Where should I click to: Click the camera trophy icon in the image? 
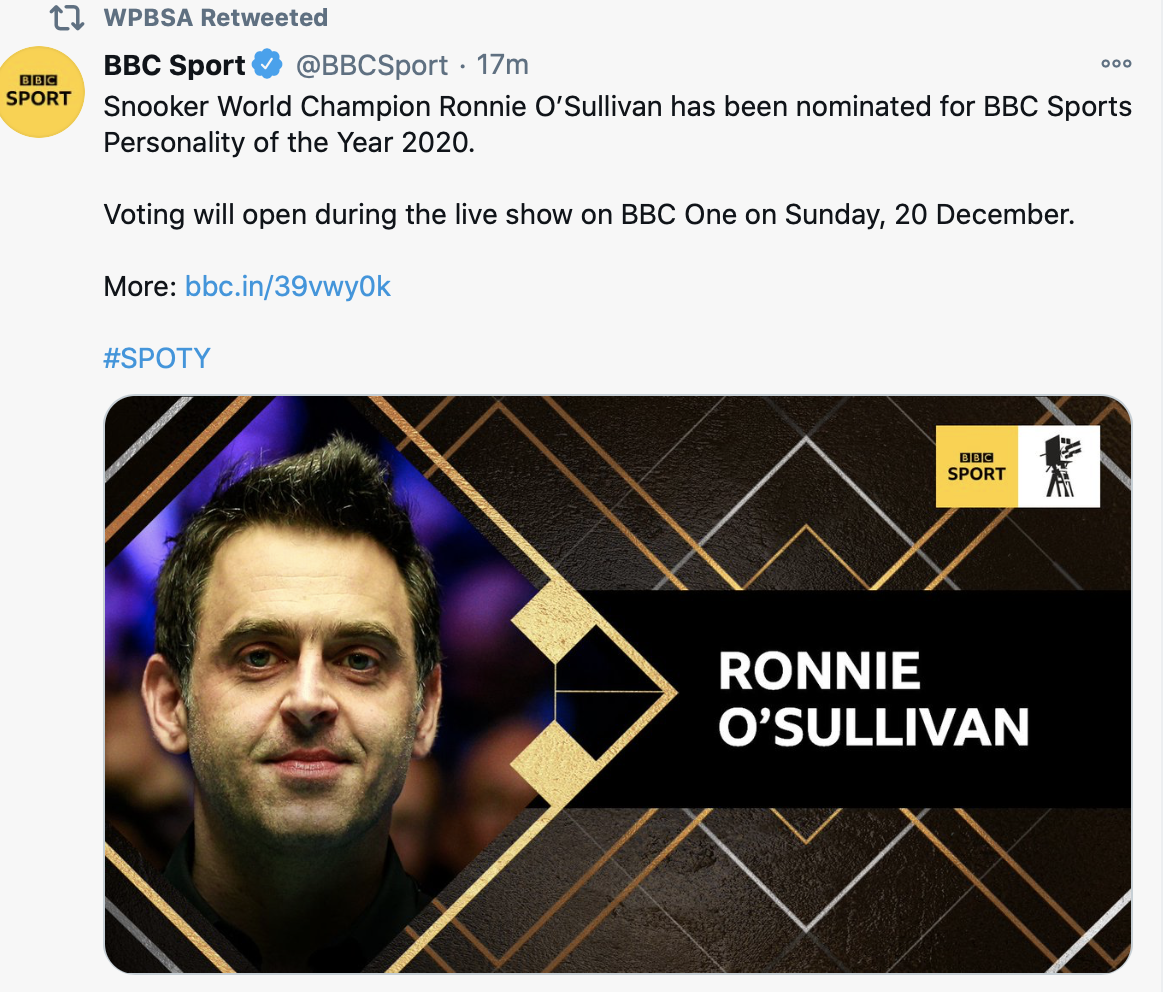click(1059, 466)
